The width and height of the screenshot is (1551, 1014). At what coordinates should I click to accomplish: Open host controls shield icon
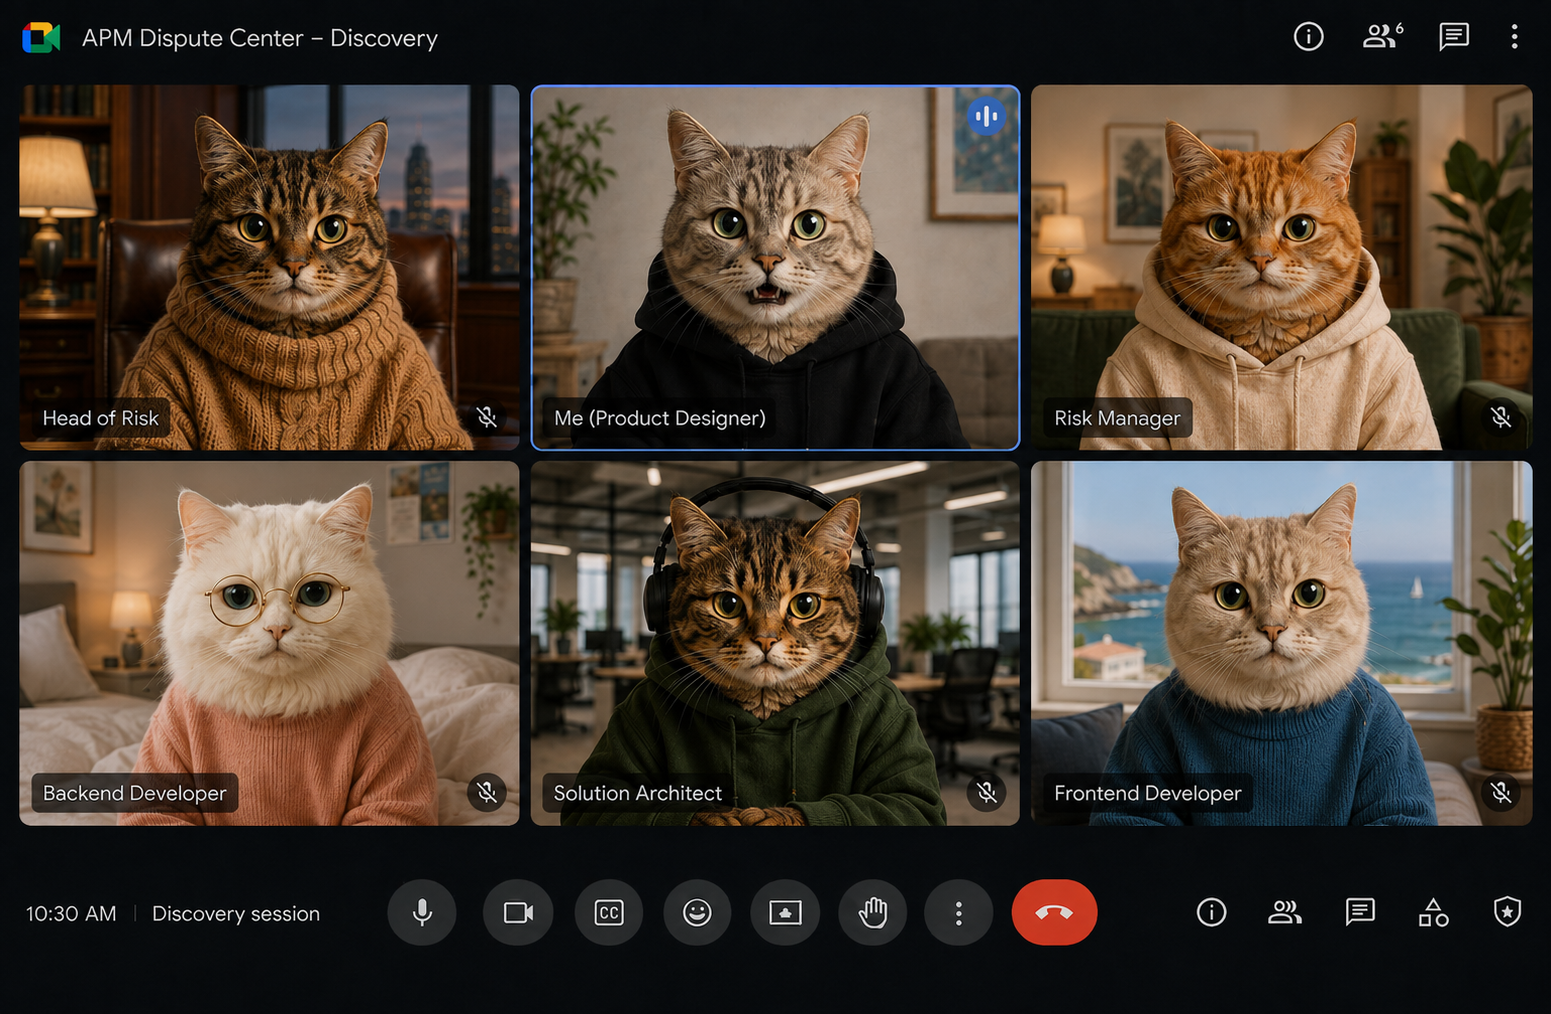pyautogui.click(x=1507, y=912)
